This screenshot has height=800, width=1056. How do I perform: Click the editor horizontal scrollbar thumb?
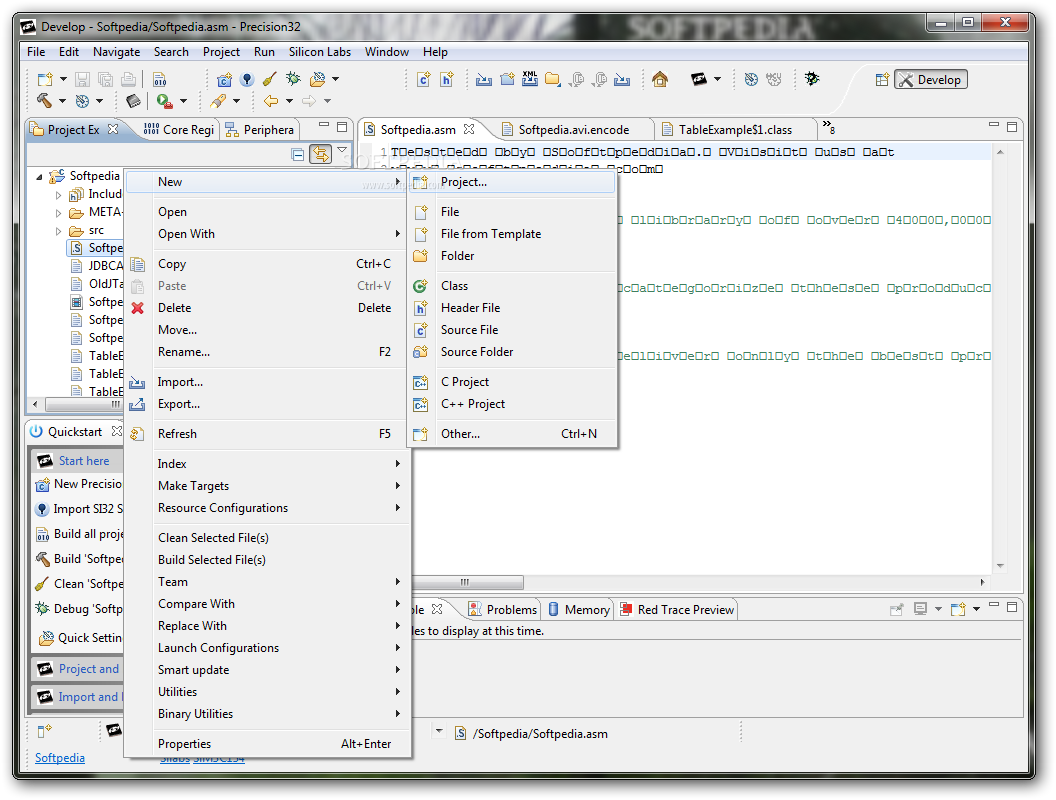coord(467,582)
